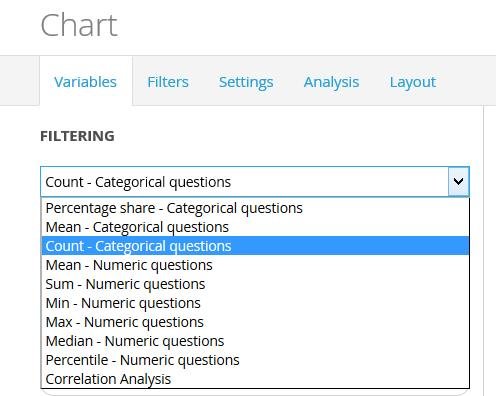Pick highlighted Count - Categorical questions option
Viewport: 496px width, 396px height.
tap(255, 246)
